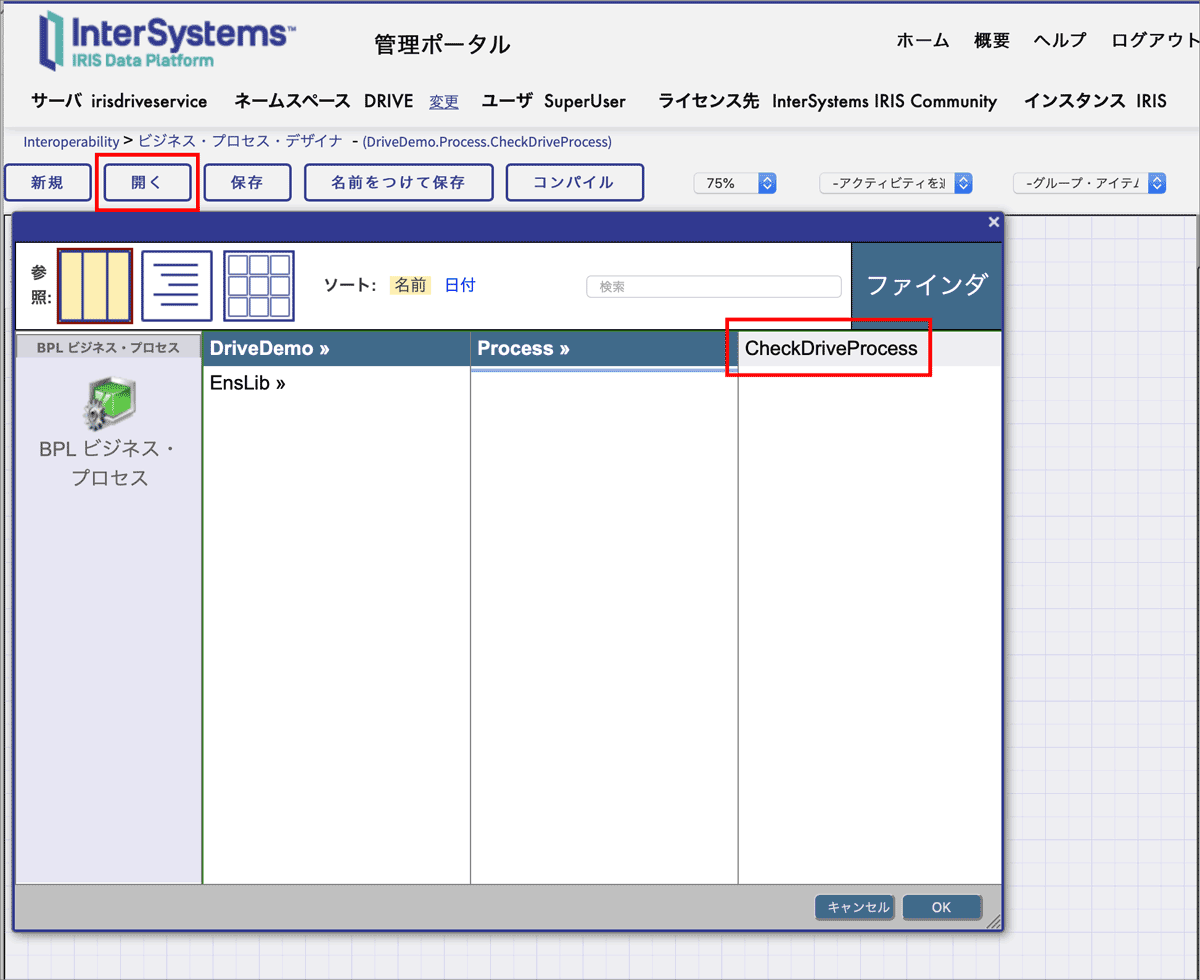Sort by 日付
1200x980 pixels.
coord(460,285)
